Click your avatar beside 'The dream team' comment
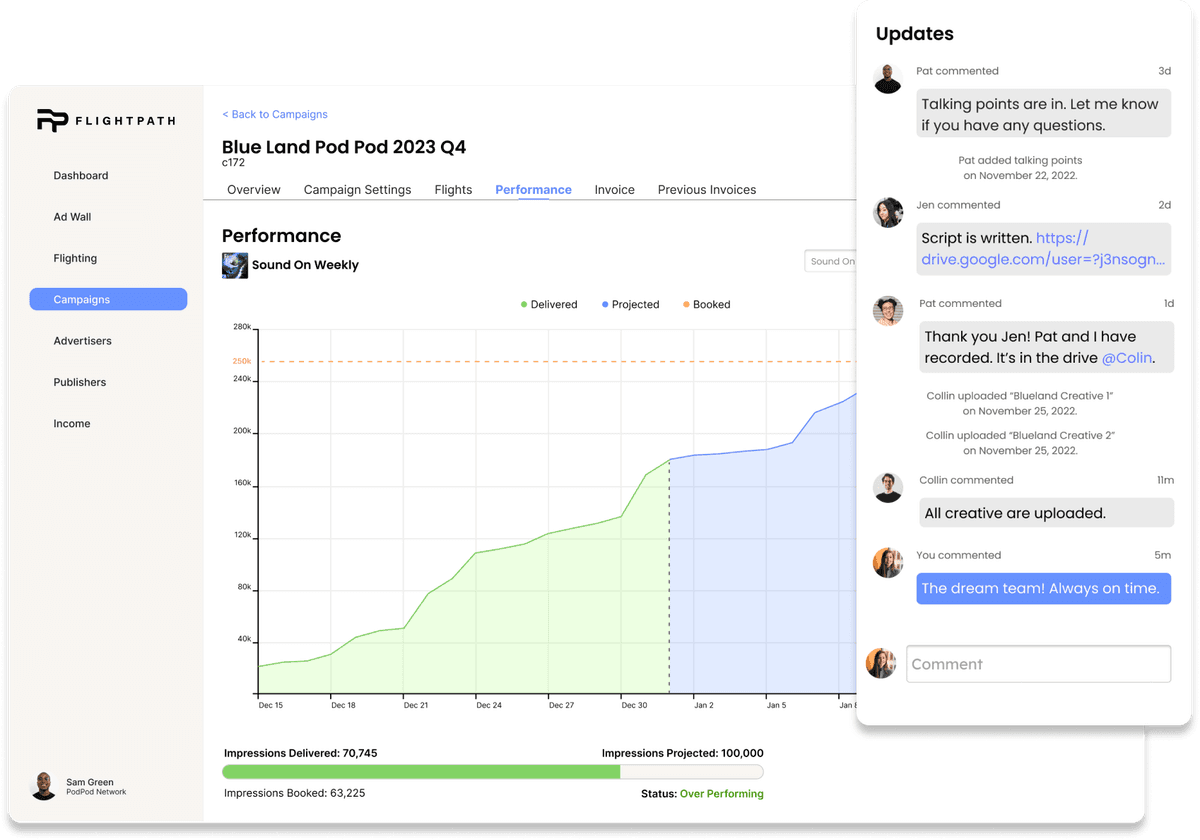Viewport: 1200px width, 840px height. coord(888,562)
